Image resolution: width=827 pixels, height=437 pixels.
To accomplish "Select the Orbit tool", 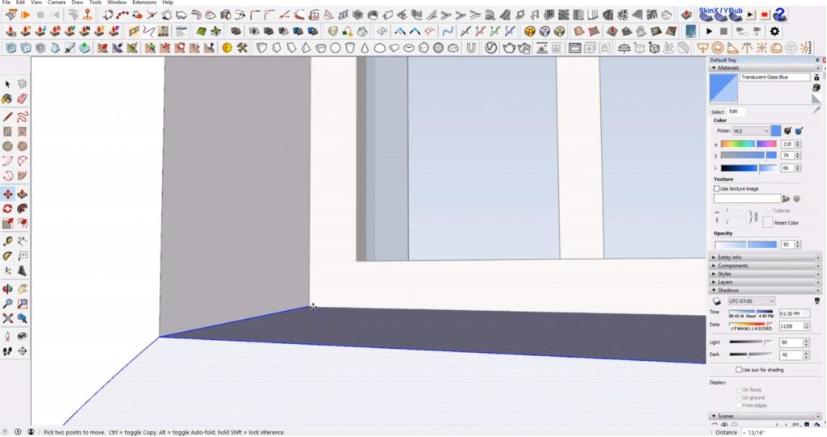I will [x=7, y=289].
